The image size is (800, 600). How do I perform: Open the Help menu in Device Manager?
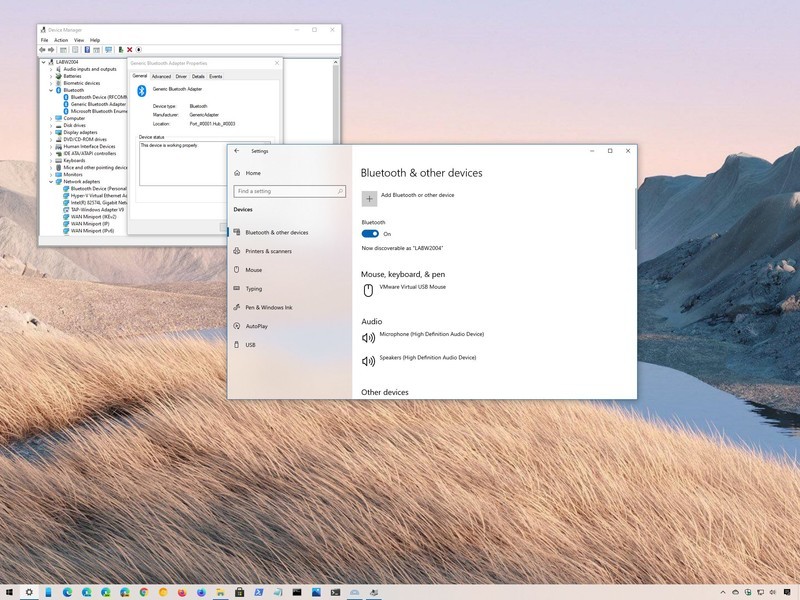(x=95, y=40)
